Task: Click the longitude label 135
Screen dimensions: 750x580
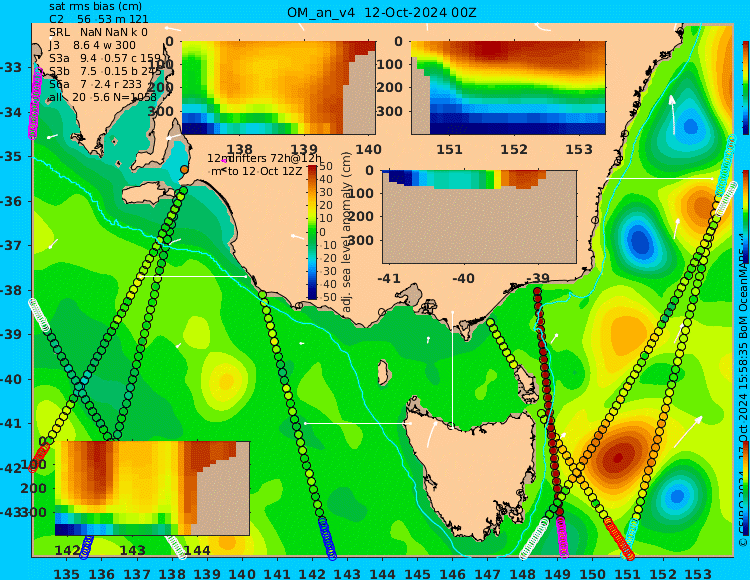Action: coord(66,574)
